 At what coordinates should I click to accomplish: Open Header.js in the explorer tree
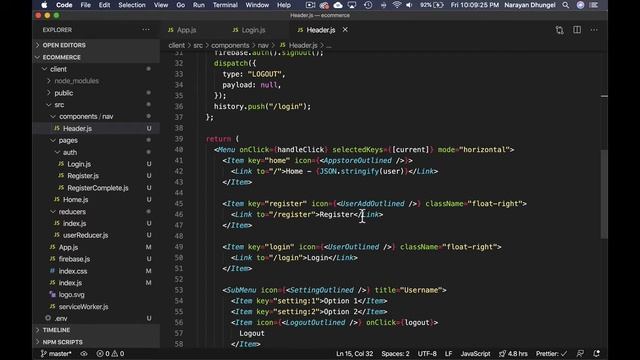tap(96, 128)
